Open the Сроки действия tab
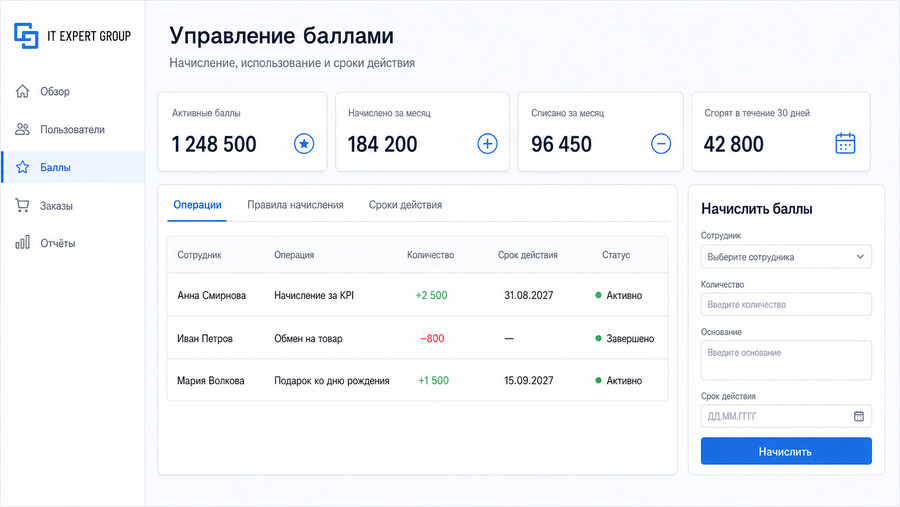The image size is (900, 507). [405, 205]
